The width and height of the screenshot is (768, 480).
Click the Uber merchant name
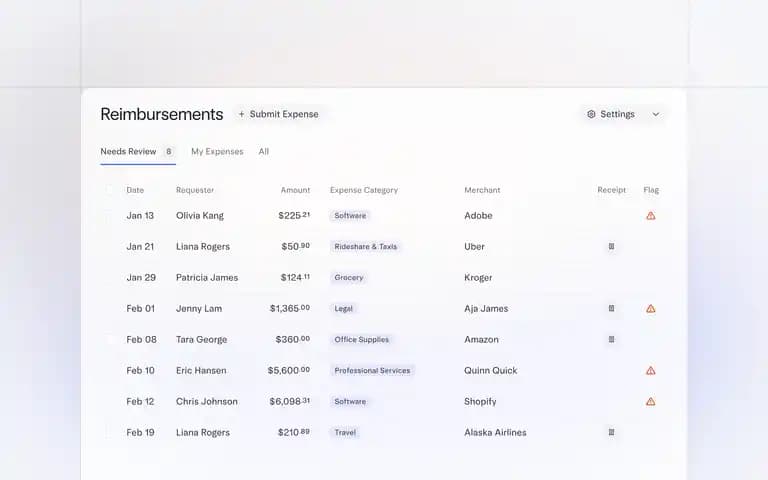pyautogui.click(x=475, y=246)
